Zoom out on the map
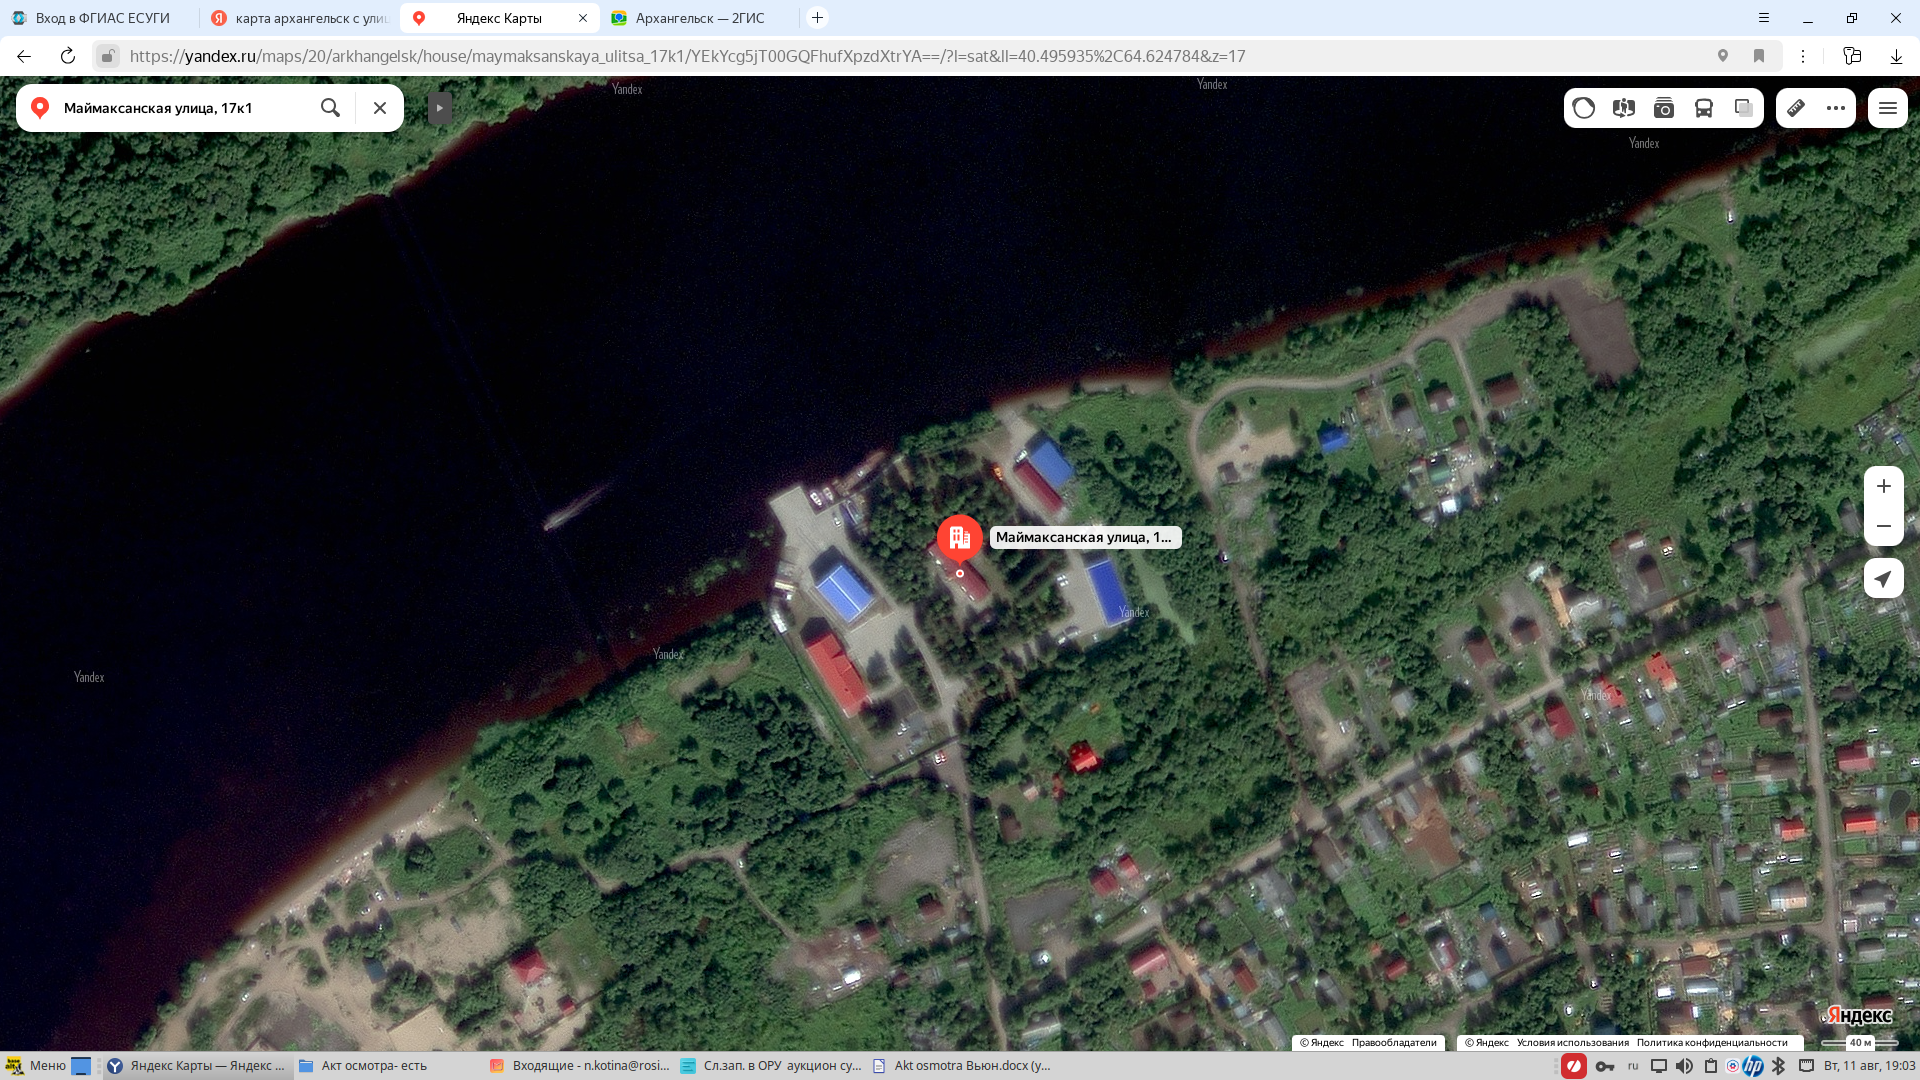 click(x=1884, y=526)
